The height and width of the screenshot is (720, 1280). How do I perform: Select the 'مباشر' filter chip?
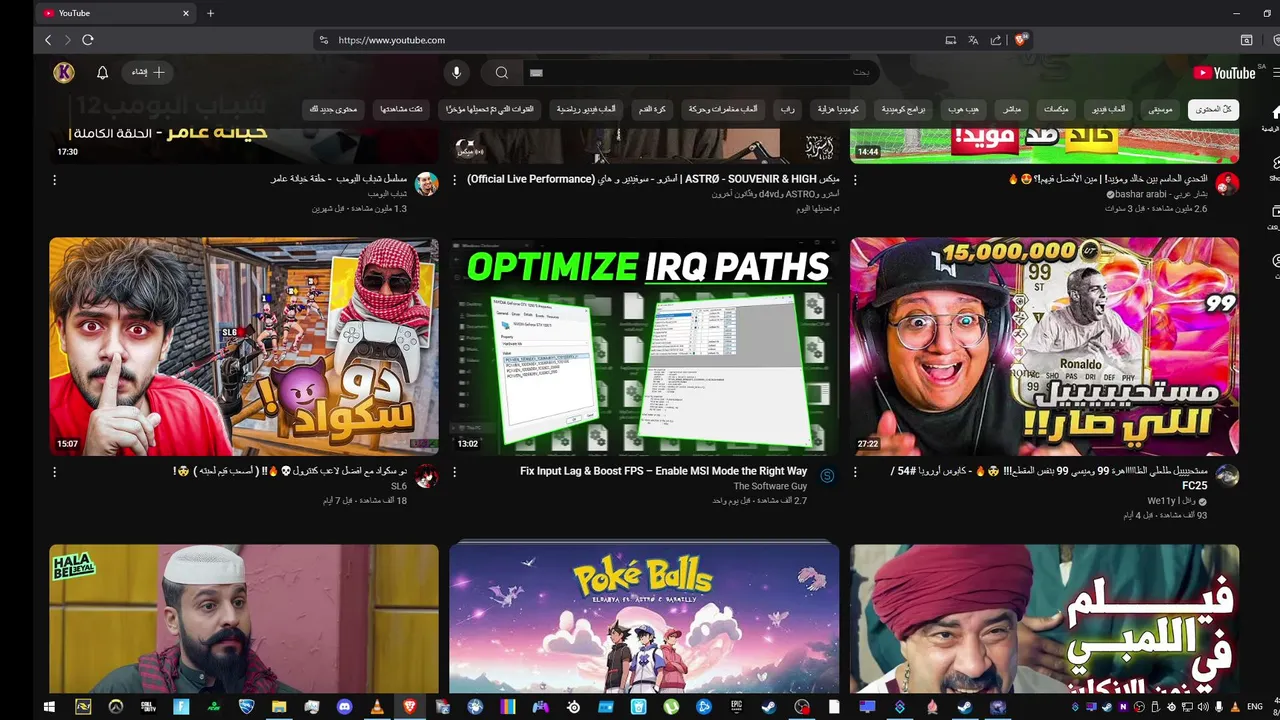pyautogui.click(x=1012, y=109)
